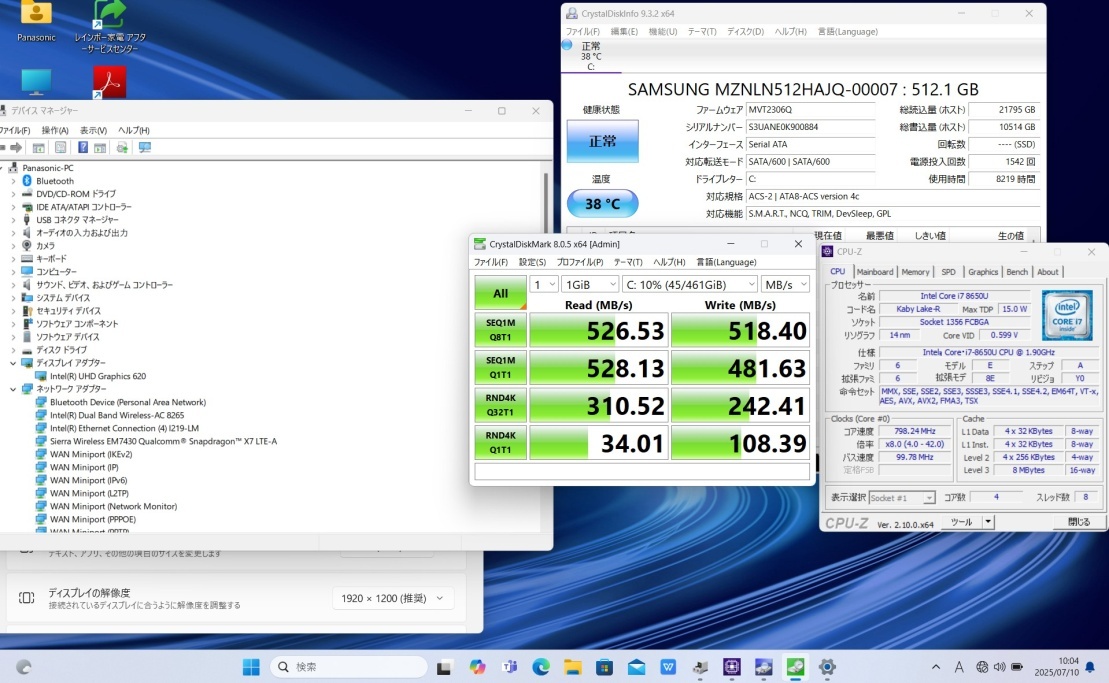This screenshot has width=1109, height=683.
Task: Switch to CPU-Z via purple chip taskbar icon
Action: (x=731, y=667)
